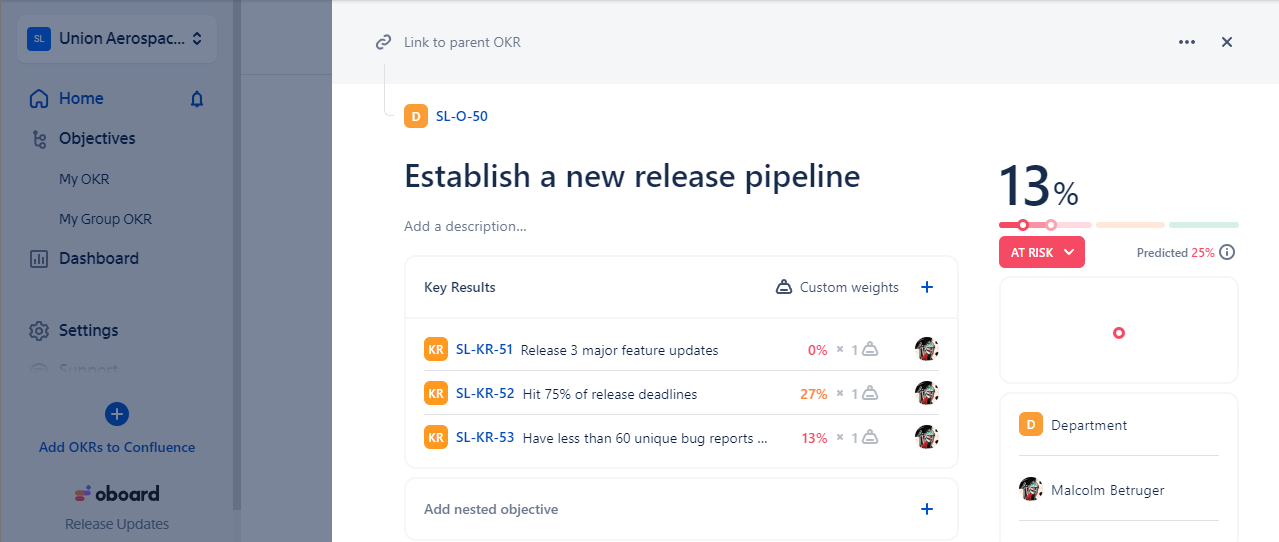Click the plus circle above Add OKRs

tap(117, 414)
